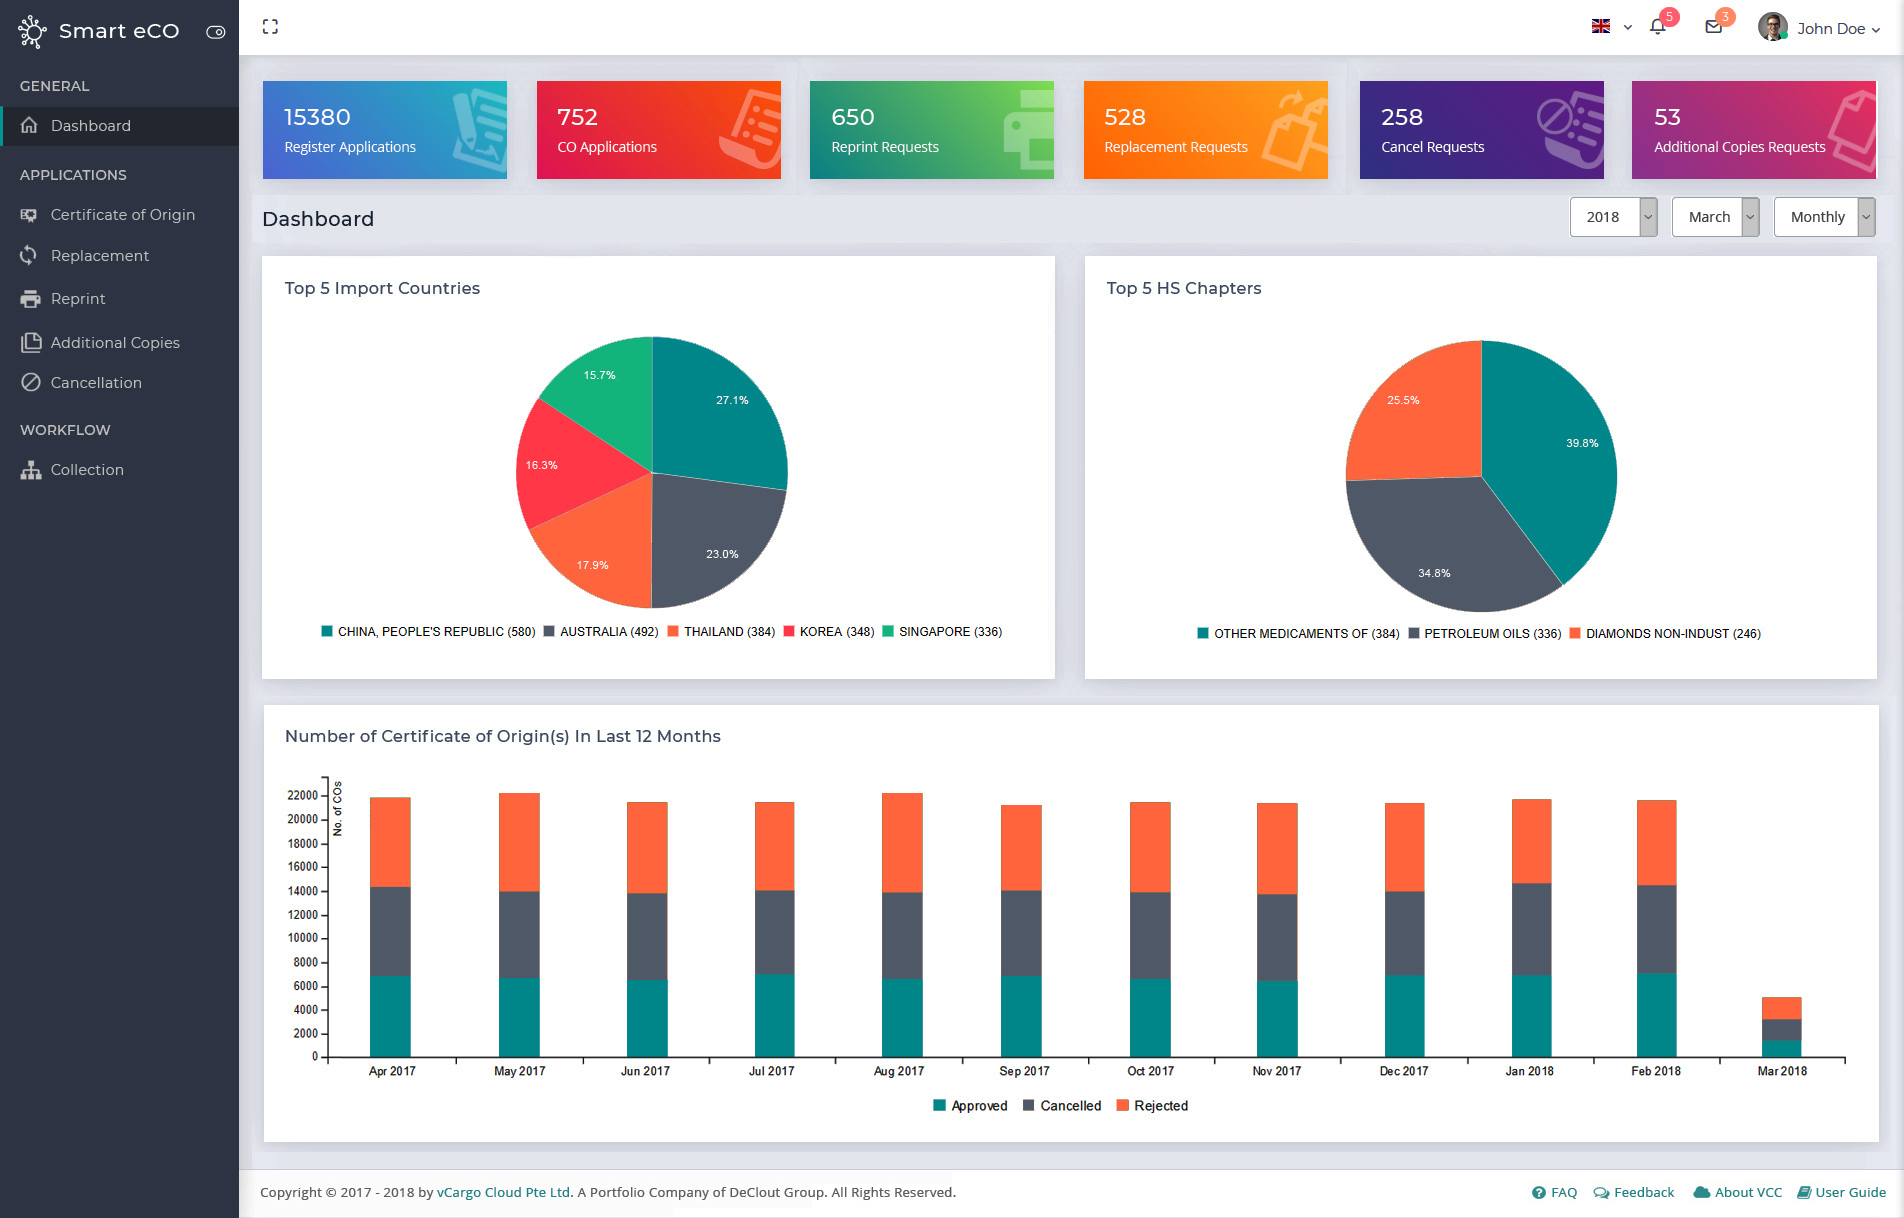
Task: Toggle Rejected series in bar chart legend
Action: pos(1151,1106)
